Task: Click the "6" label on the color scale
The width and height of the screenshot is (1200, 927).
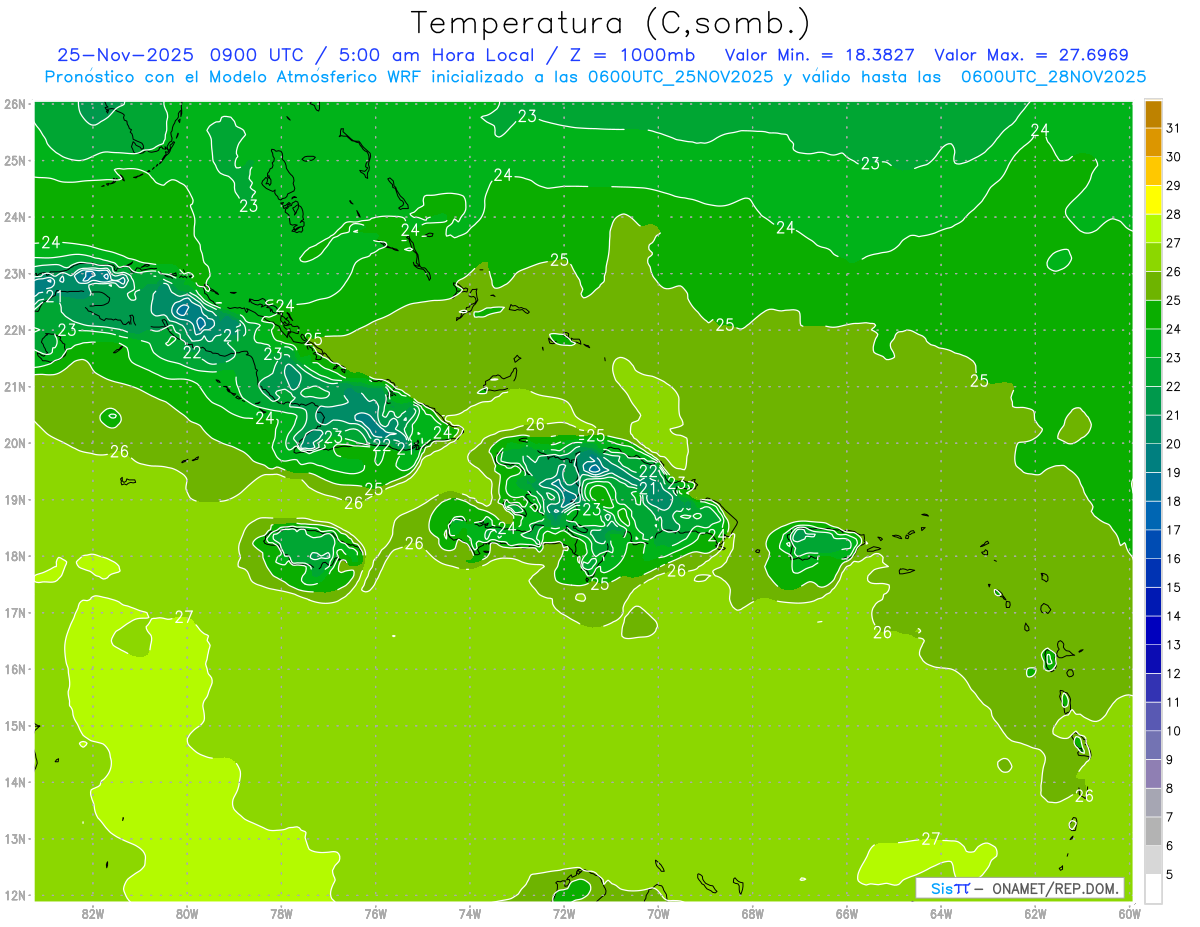Action: (x=1170, y=846)
